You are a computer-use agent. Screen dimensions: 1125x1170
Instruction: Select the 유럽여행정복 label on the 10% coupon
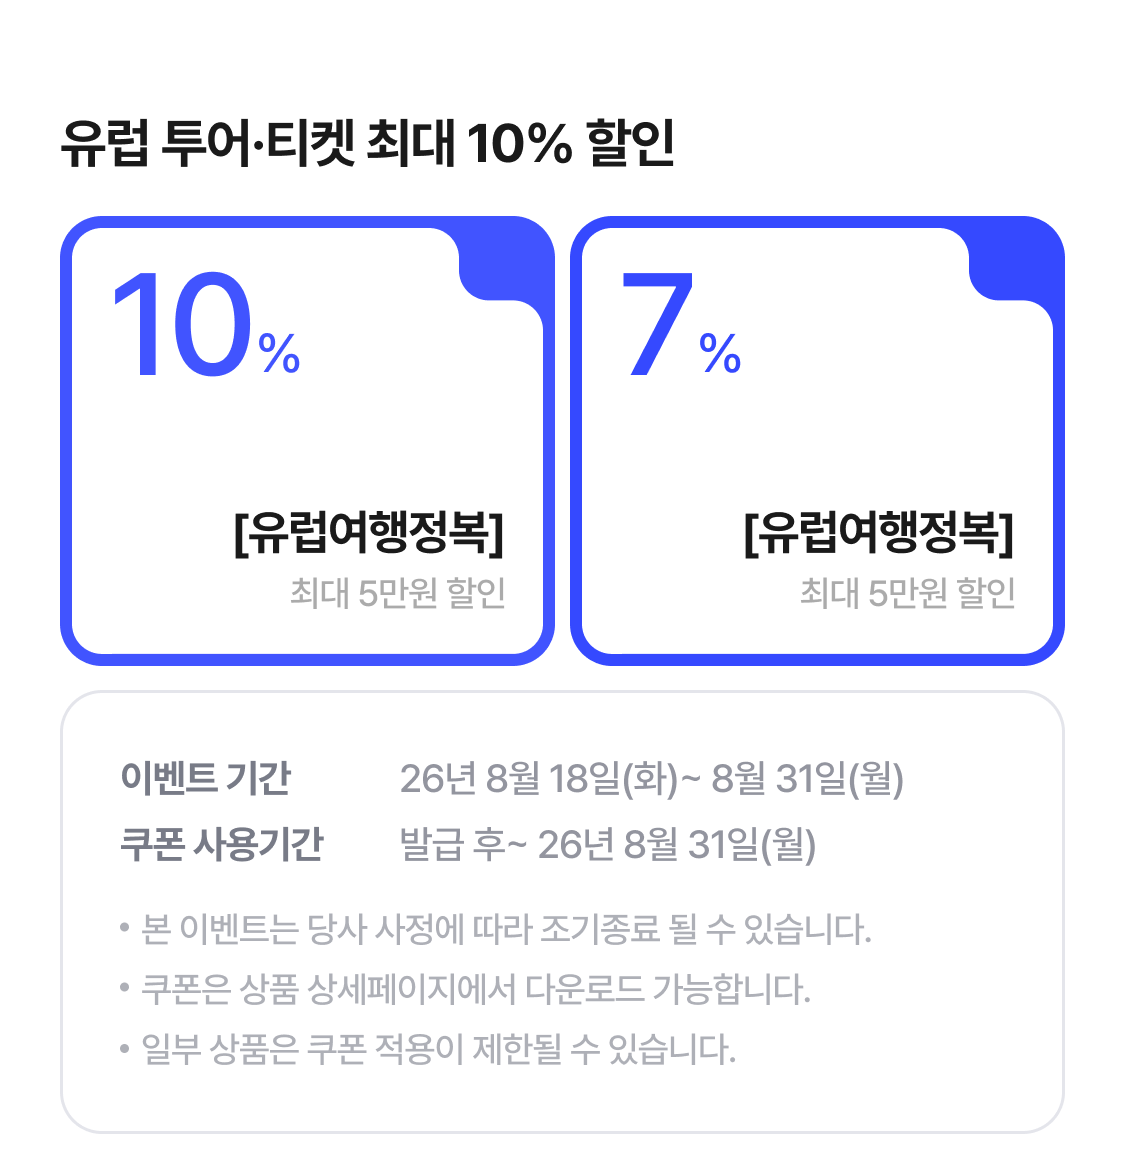(369, 533)
